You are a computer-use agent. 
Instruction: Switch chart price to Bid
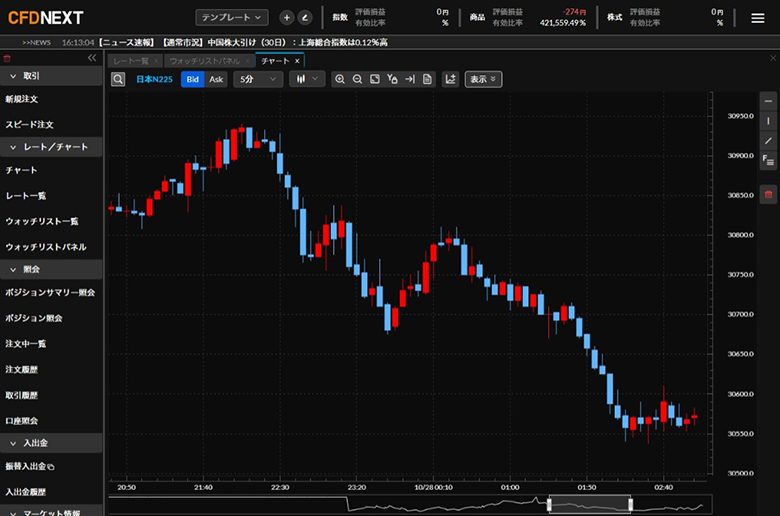pyautogui.click(x=191, y=79)
